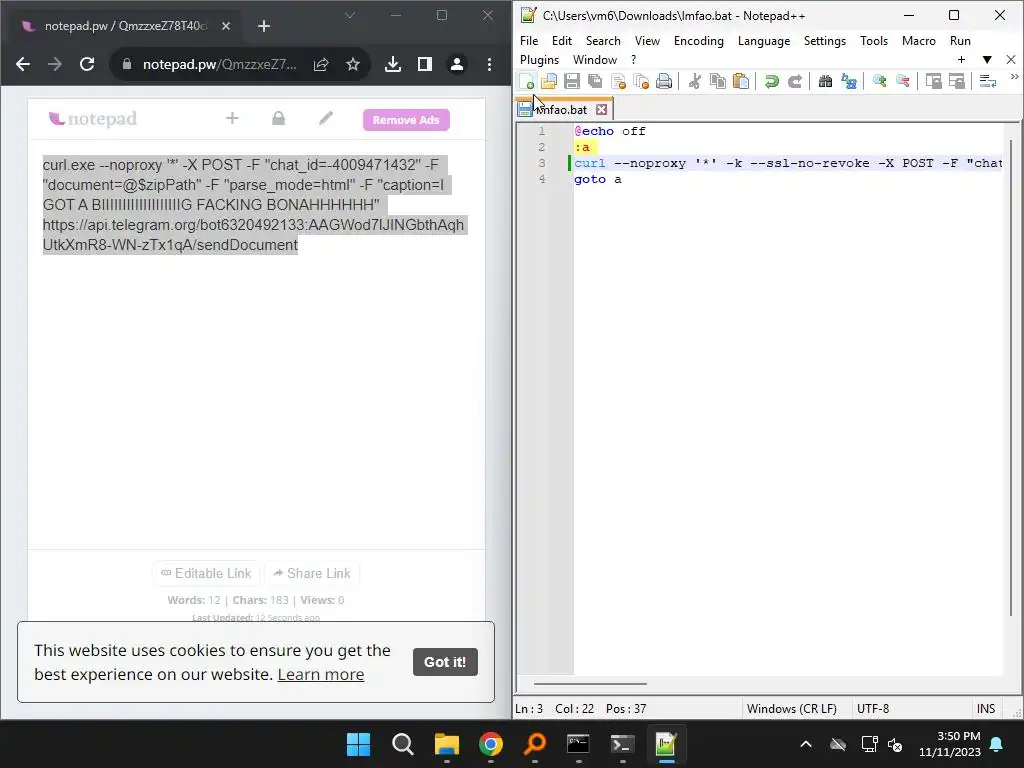The width and height of the screenshot is (1024, 768).
Task: Redo the edit with the Redo icon
Action: click(795, 81)
